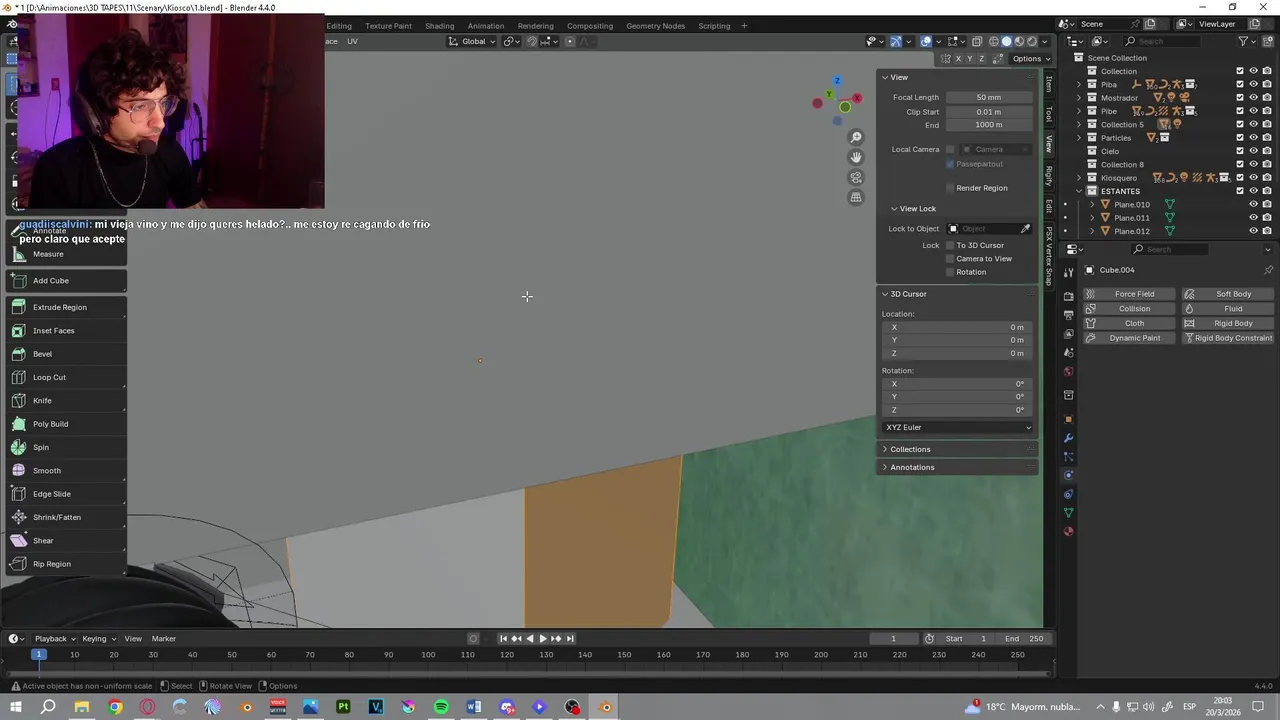Enable the Local Camera checkbox
1280x720 pixels.
950,150
